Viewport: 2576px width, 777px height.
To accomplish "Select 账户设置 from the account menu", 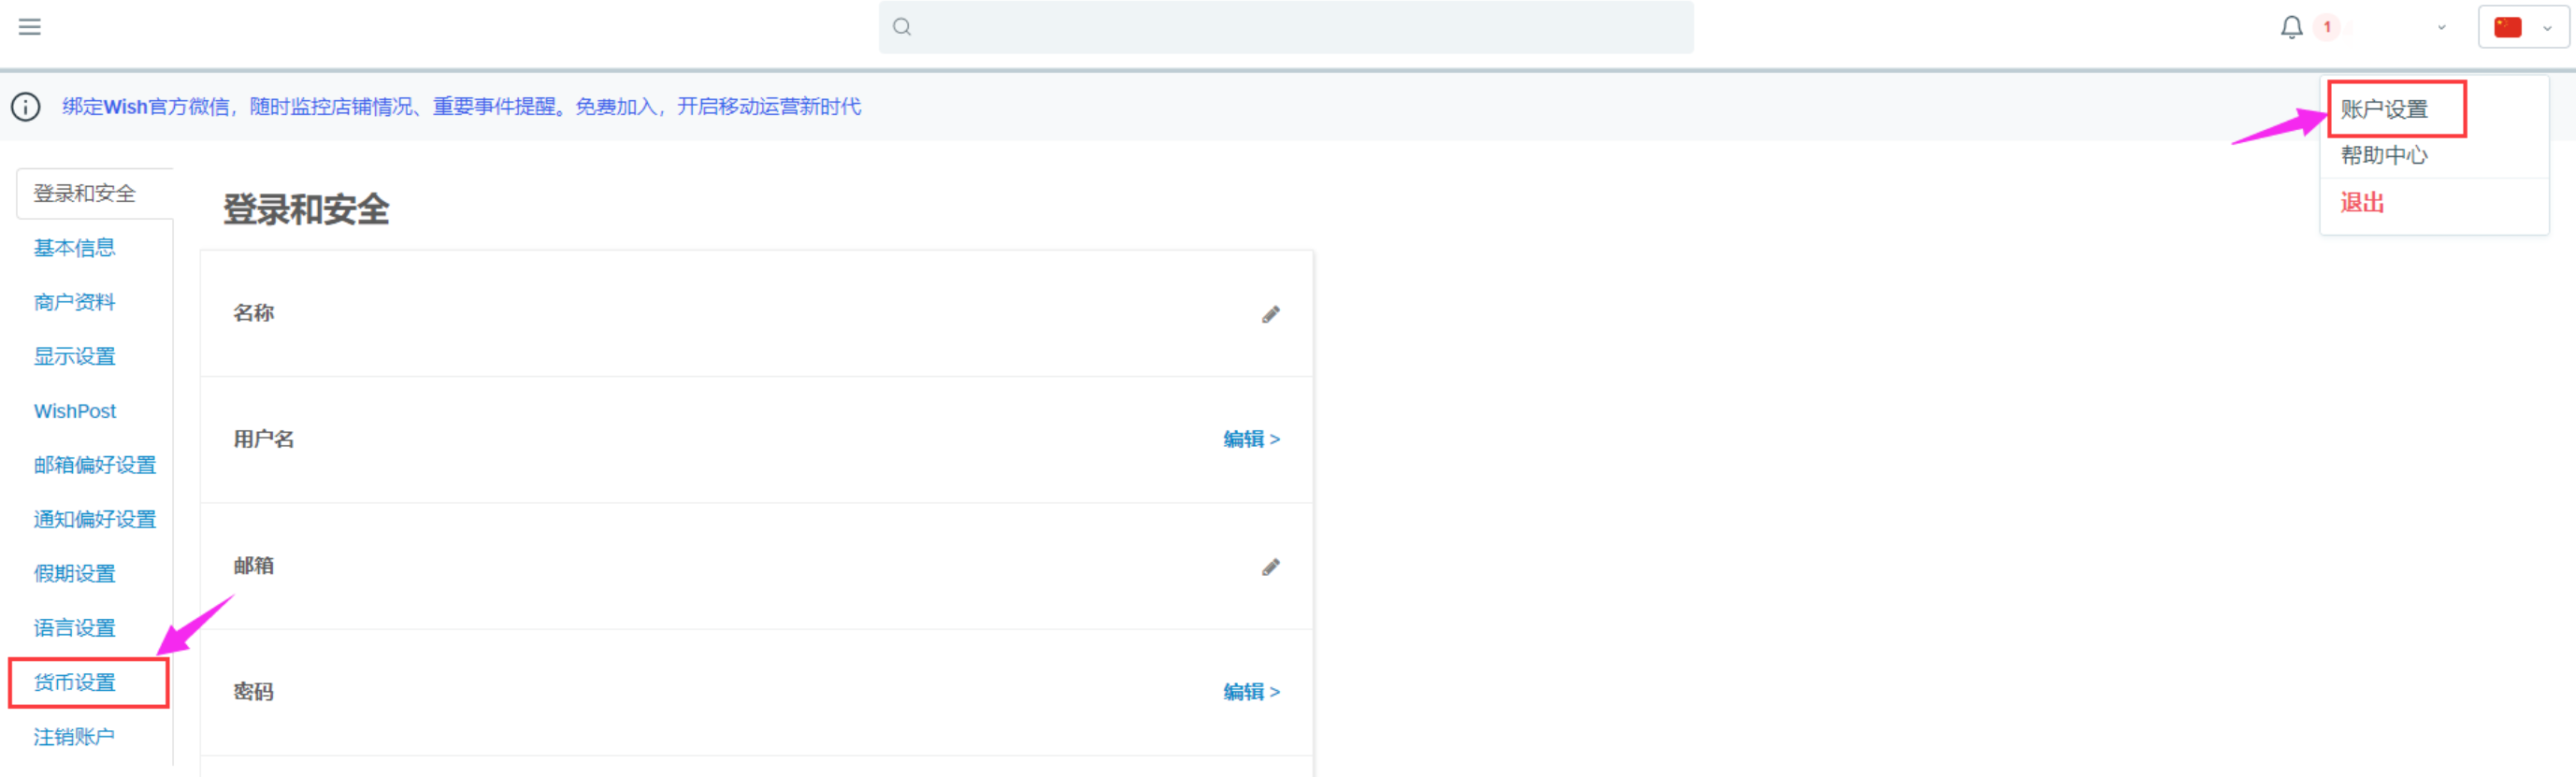I will pyautogui.click(x=2384, y=109).
